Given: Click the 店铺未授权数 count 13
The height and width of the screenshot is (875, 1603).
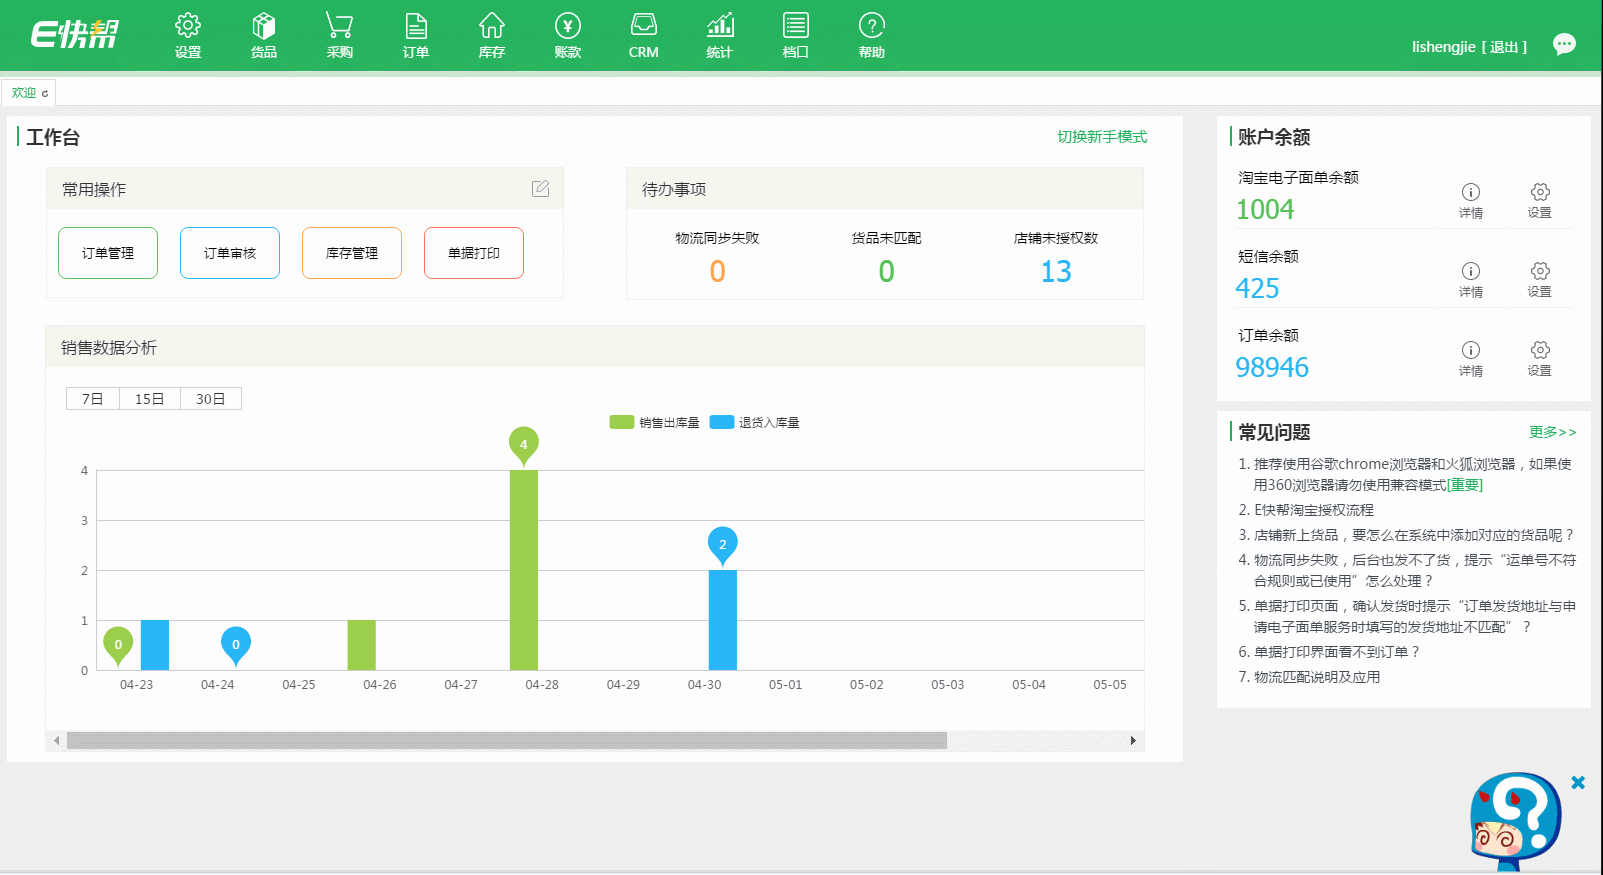Looking at the screenshot, I should pos(1056,271).
